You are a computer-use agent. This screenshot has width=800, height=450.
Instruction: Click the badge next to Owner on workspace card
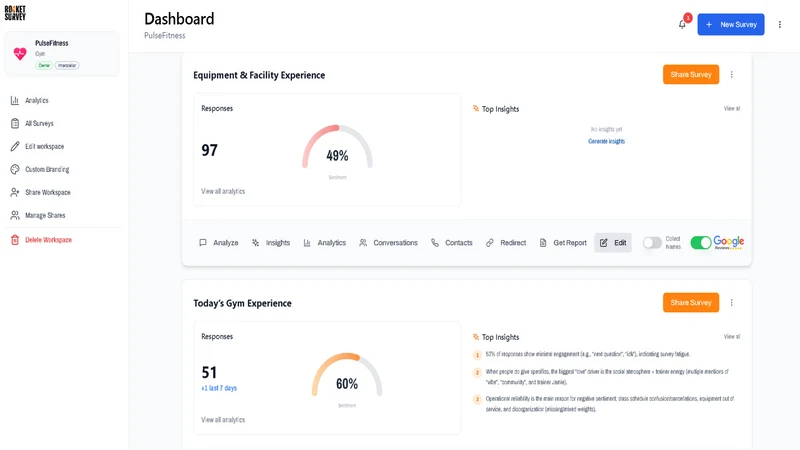click(x=67, y=65)
